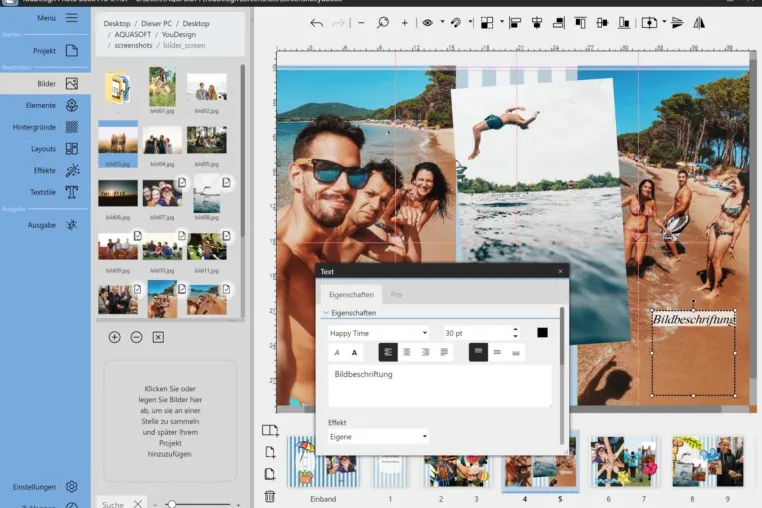Switch to the Bilder section
The height and width of the screenshot is (508, 762).
(x=45, y=84)
